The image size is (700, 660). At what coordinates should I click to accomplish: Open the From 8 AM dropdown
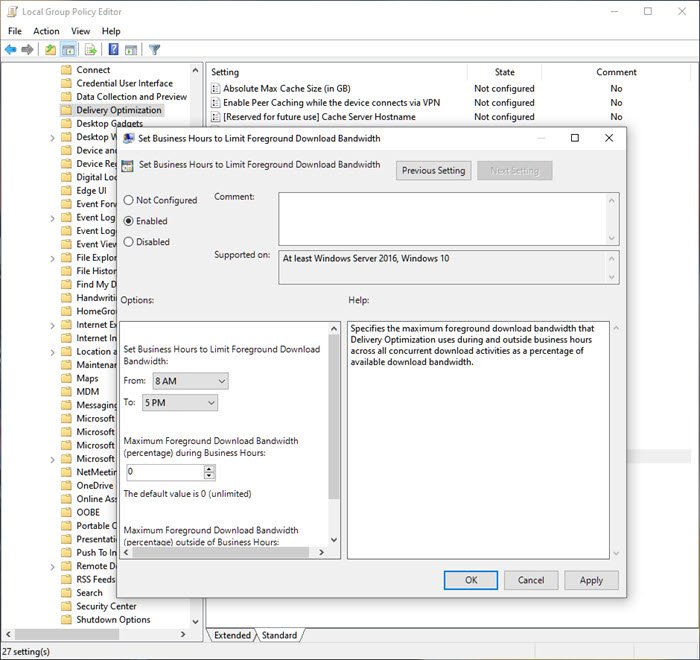pyautogui.click(x=190, y=381)
